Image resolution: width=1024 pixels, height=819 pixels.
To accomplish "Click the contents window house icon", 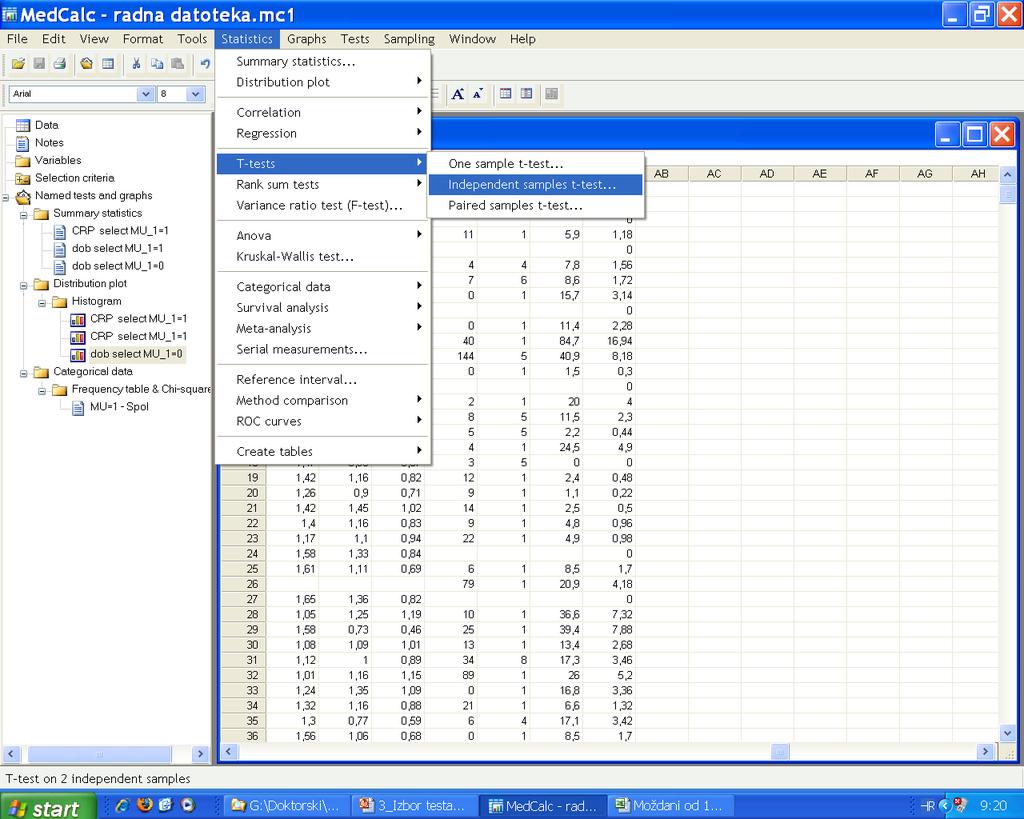I will click(87, 64).
